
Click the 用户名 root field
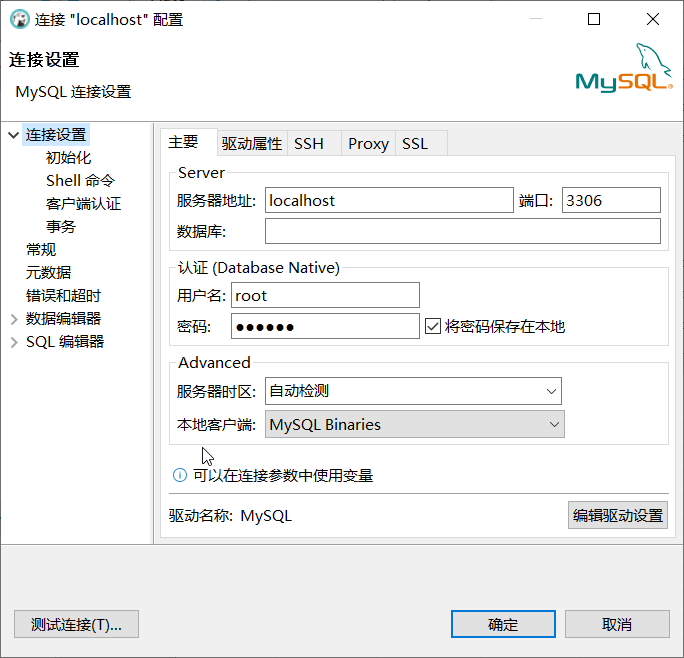click(x=325, y=295)
